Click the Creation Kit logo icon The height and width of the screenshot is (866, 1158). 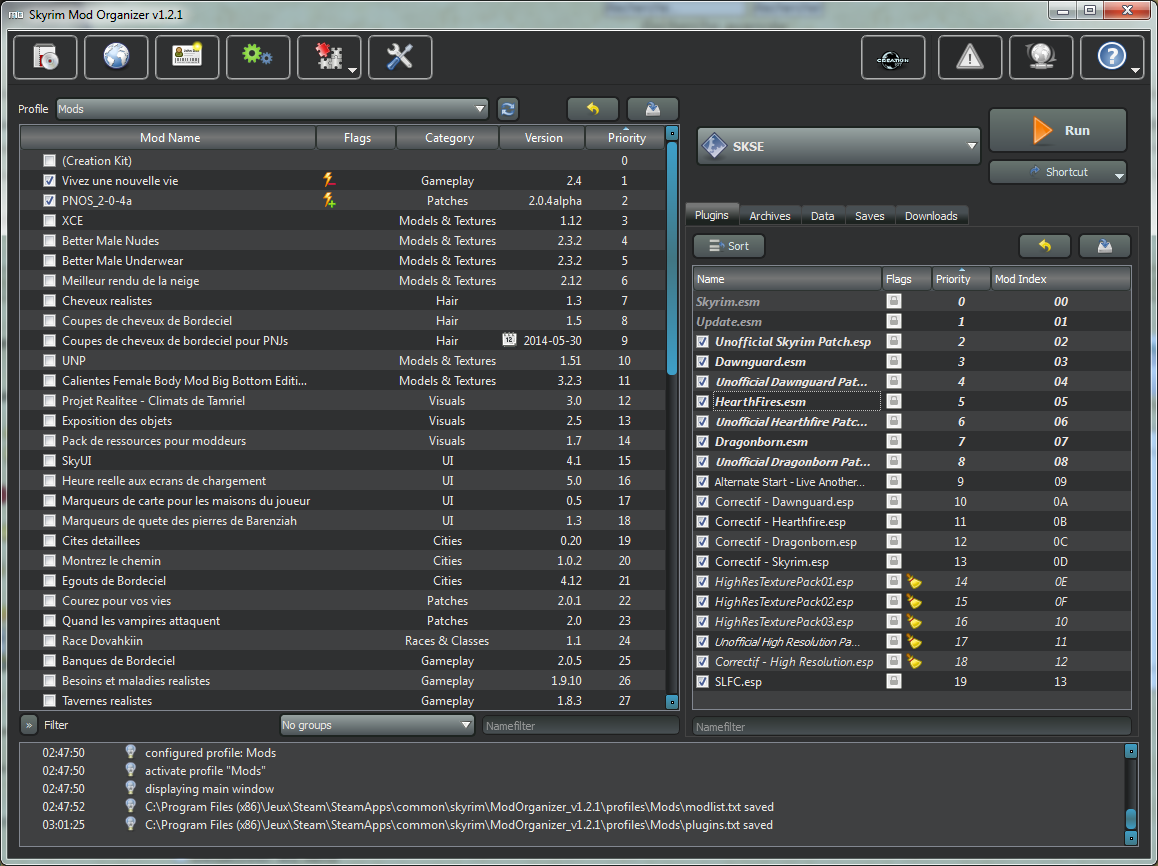point(893,57)
